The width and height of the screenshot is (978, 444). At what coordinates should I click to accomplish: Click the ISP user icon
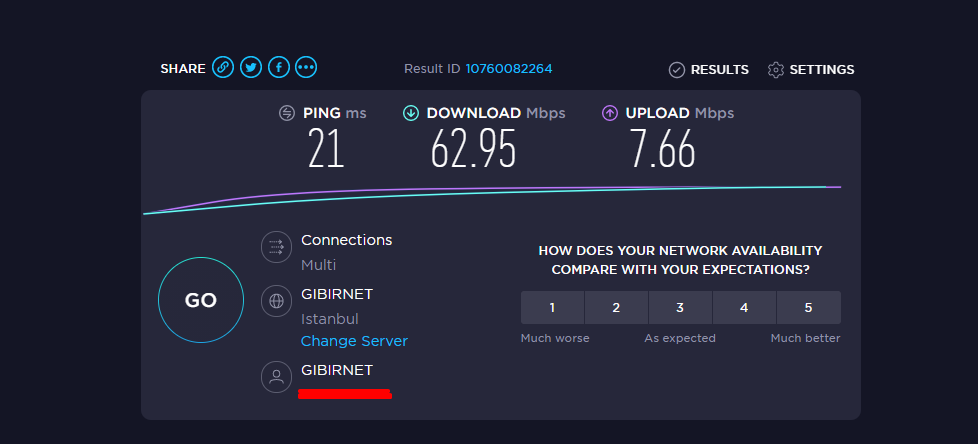(x=276, y=377)
